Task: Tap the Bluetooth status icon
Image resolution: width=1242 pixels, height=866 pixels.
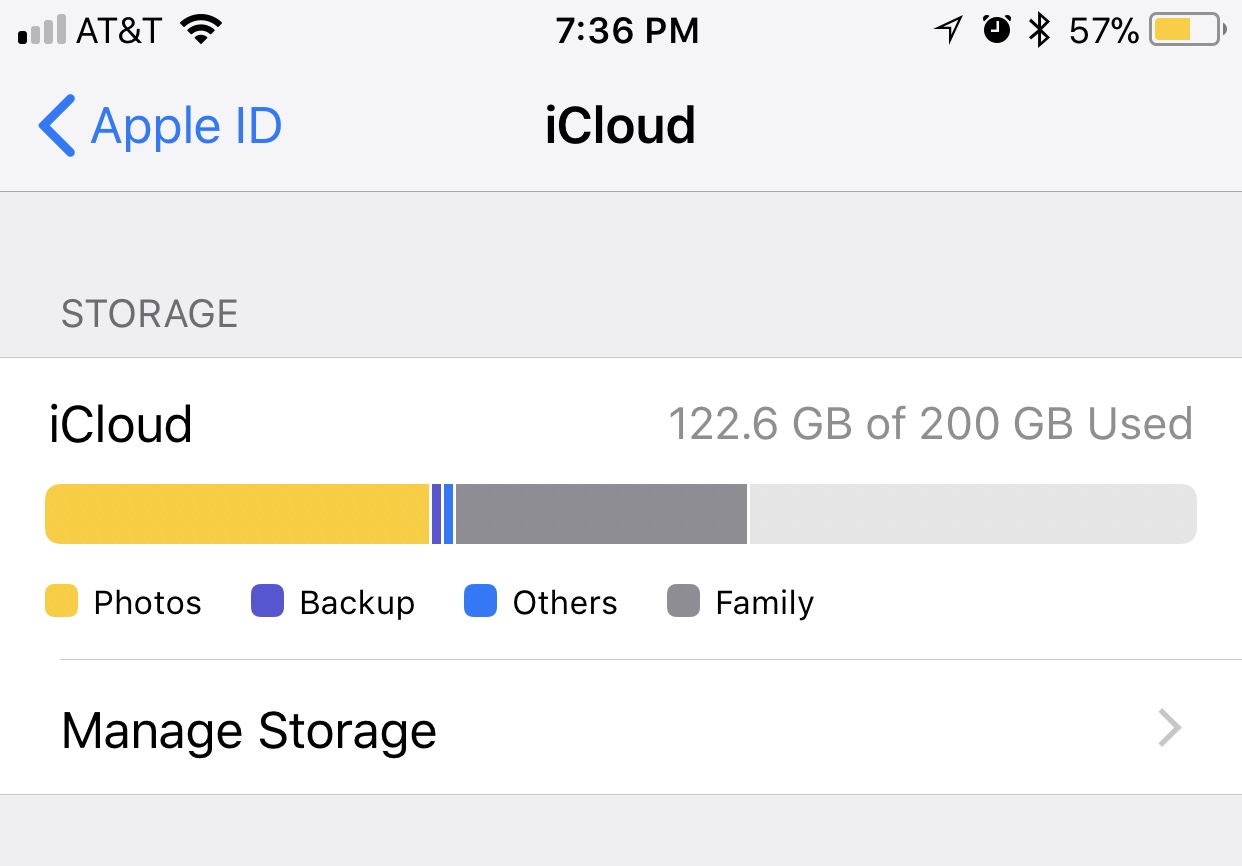Action: [1040, 31]
